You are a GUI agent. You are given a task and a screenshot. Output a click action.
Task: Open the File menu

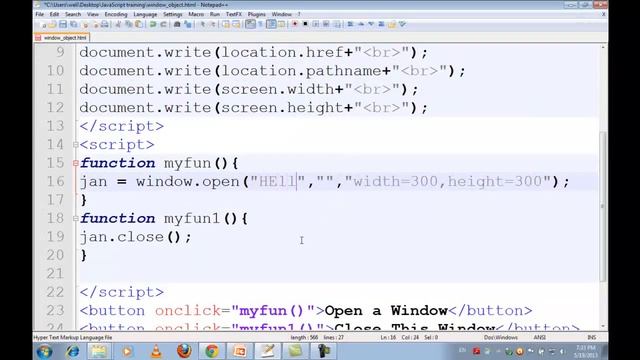tap(40, 14)
